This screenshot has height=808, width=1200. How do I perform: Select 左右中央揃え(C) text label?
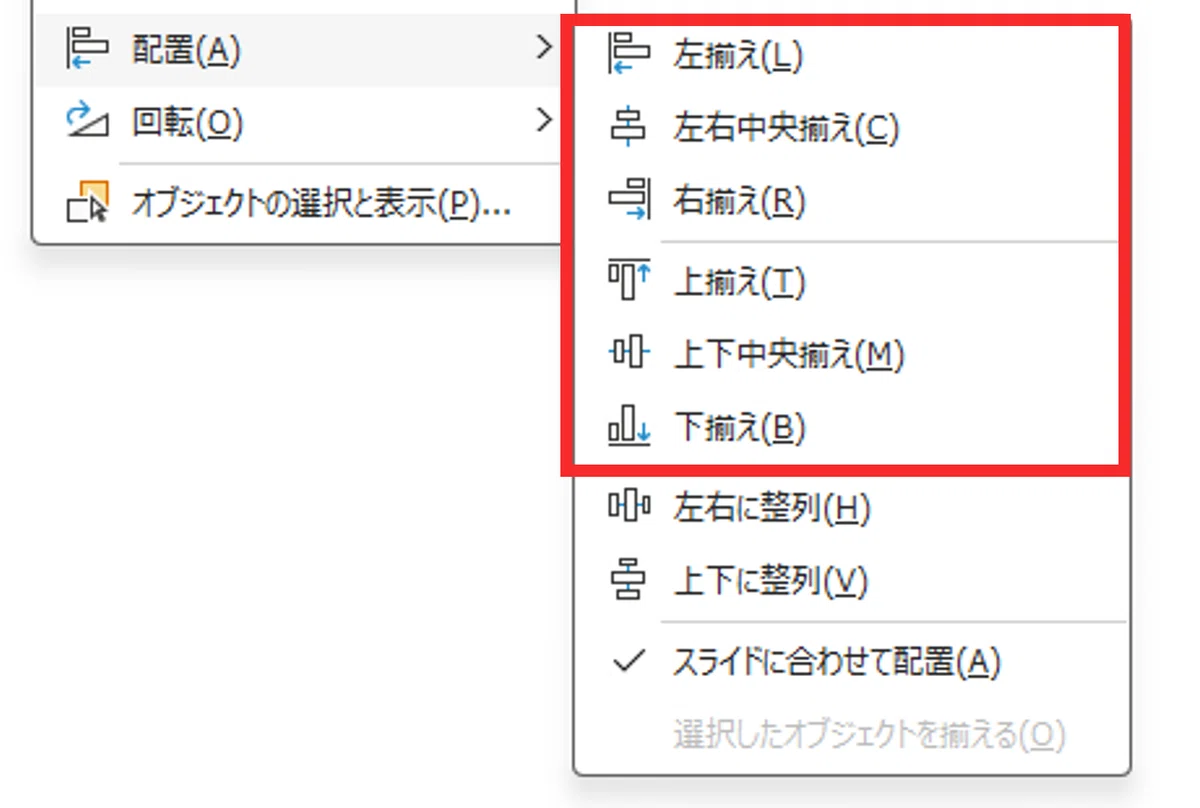click(787, 128)
